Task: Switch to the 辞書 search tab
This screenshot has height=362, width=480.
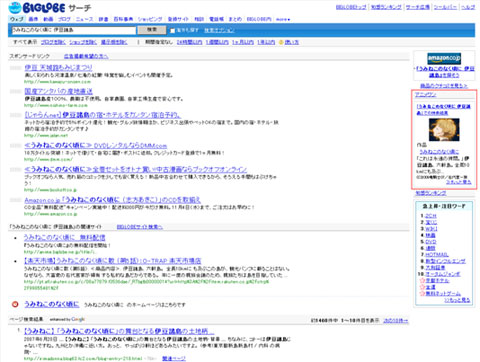Action: pyautogui.click(x=103, y=19)
